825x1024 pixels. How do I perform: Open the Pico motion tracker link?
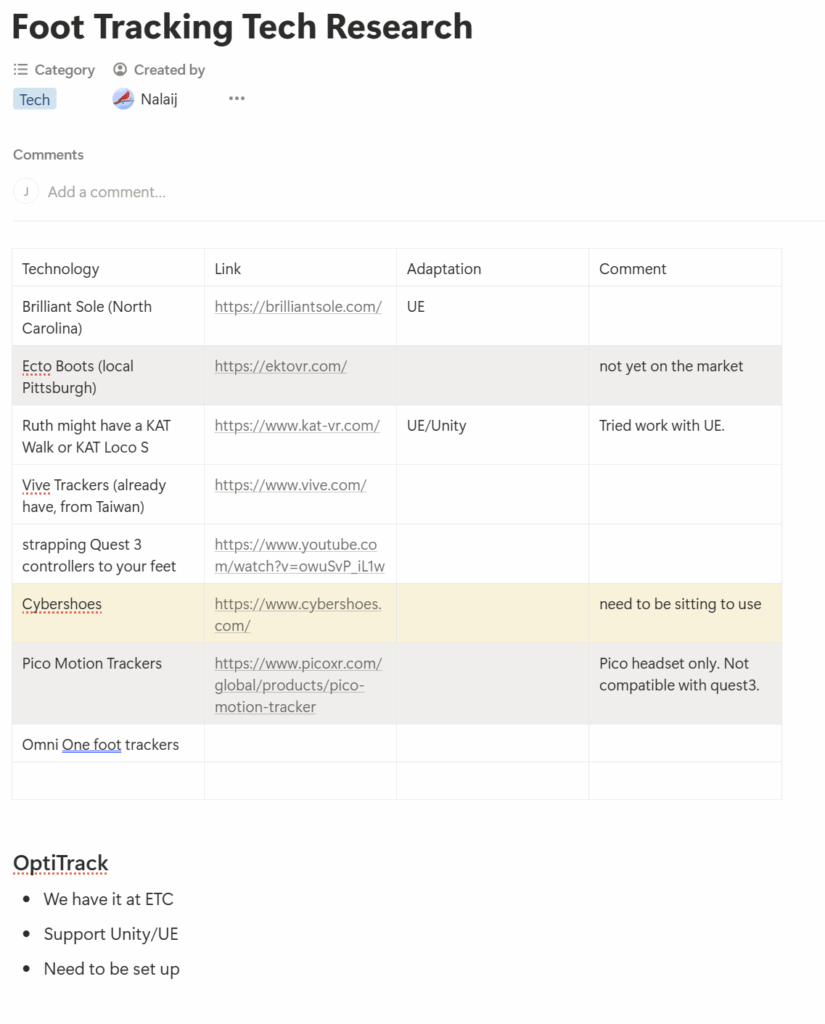click(298, 685)
